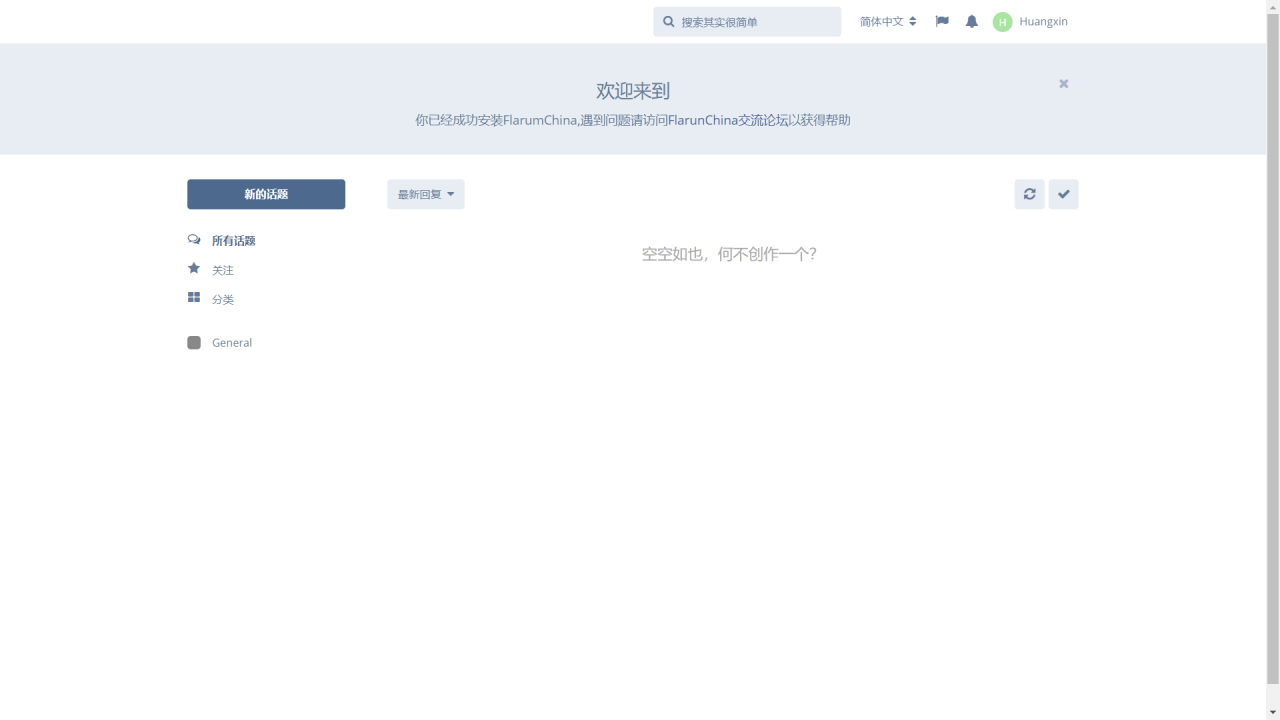
Task: Open the 最新回复 sort dropdown
Action: pos(426,194)
